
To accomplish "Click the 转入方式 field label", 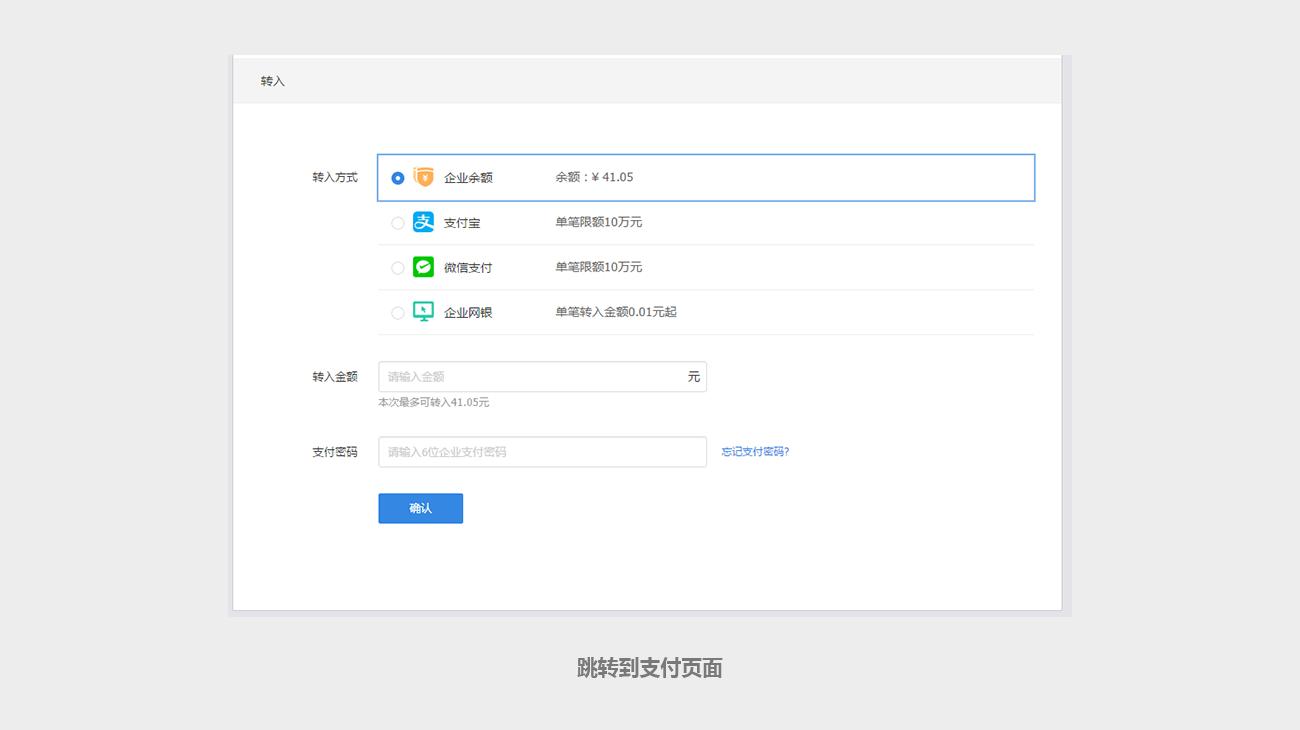I will pos(335,177).
